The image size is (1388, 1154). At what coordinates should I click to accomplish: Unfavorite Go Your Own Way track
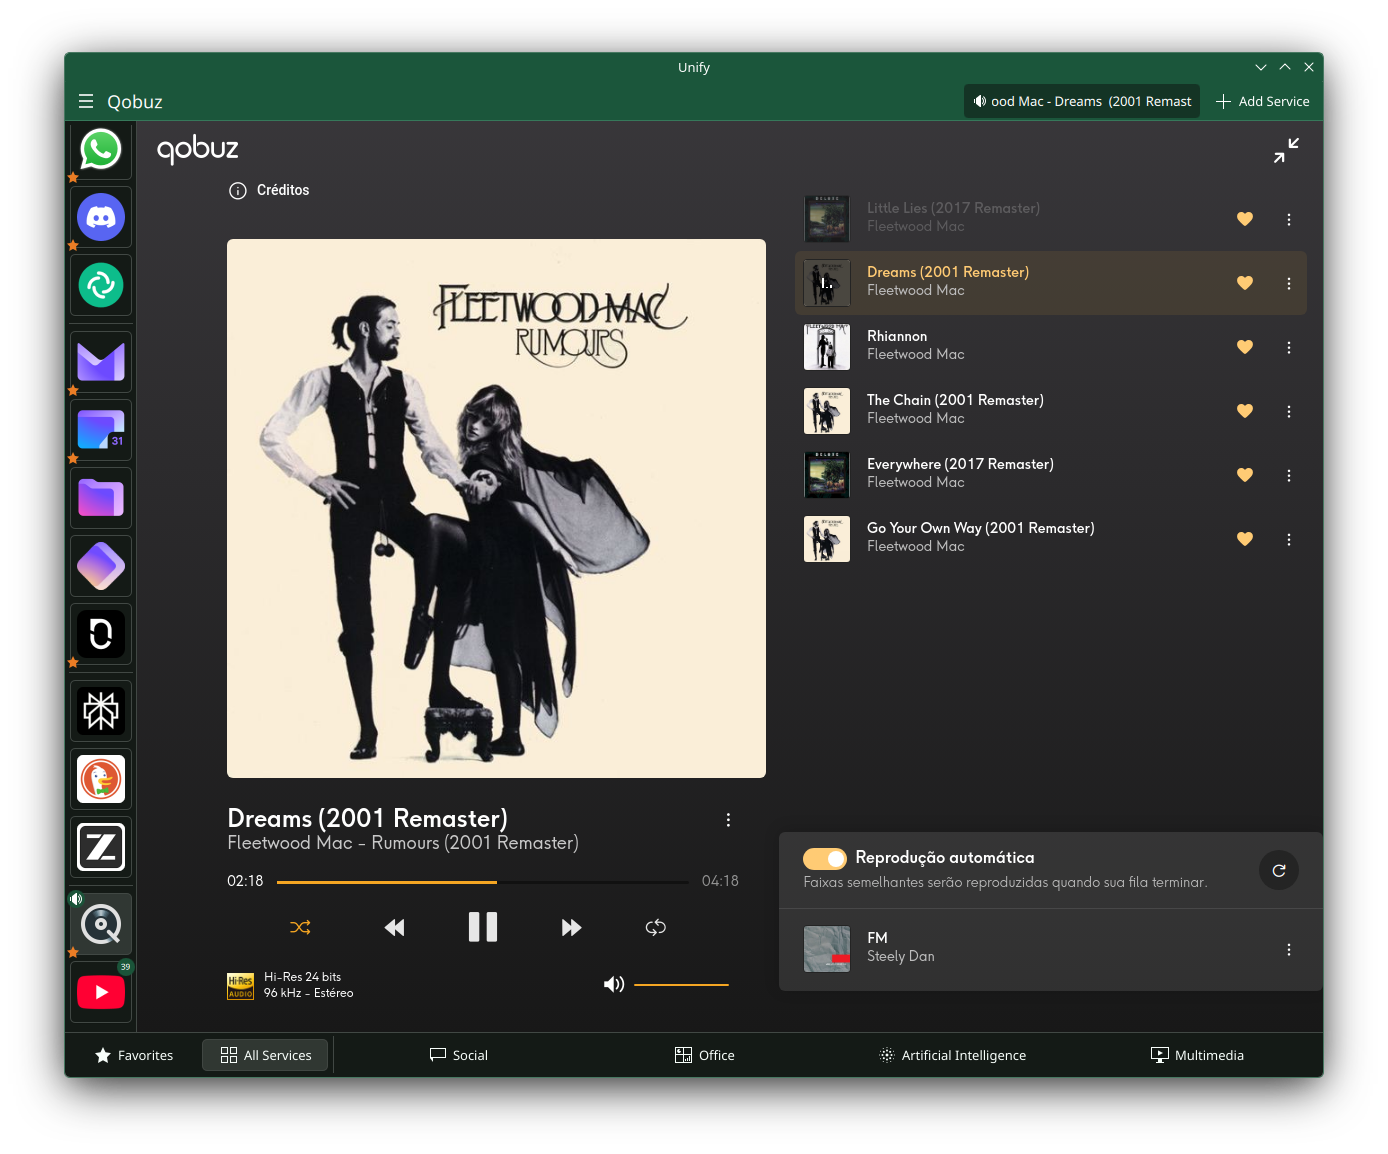point(1245,539)
